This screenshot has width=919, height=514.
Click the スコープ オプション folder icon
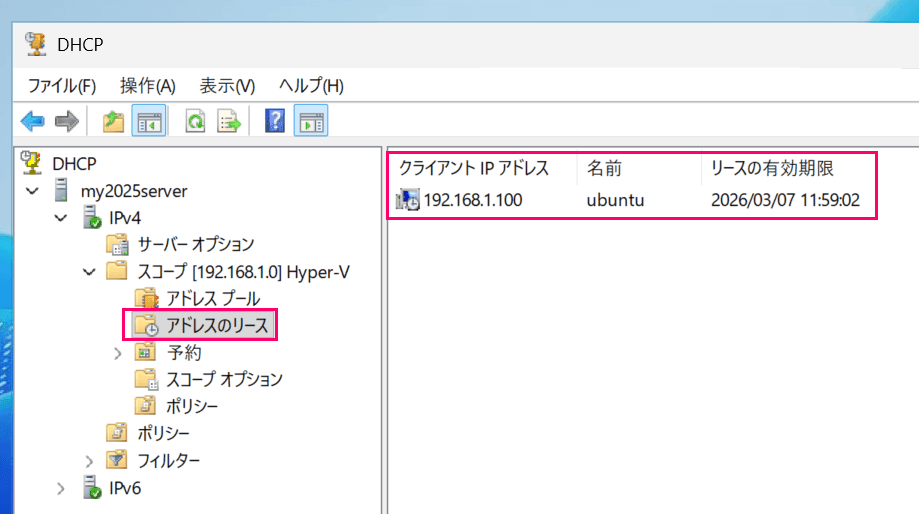[x=146, y=379]
